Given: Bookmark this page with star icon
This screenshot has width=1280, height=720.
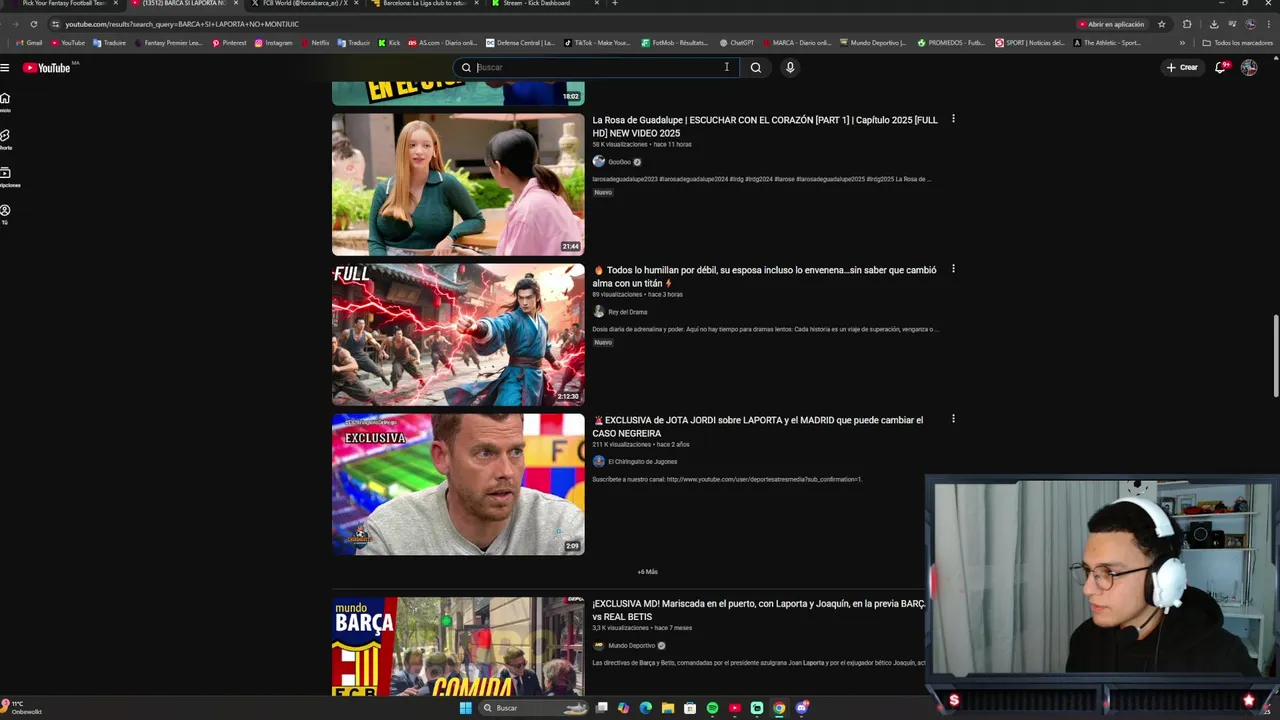Looking at the screenshot, I should pos(1162,24).
